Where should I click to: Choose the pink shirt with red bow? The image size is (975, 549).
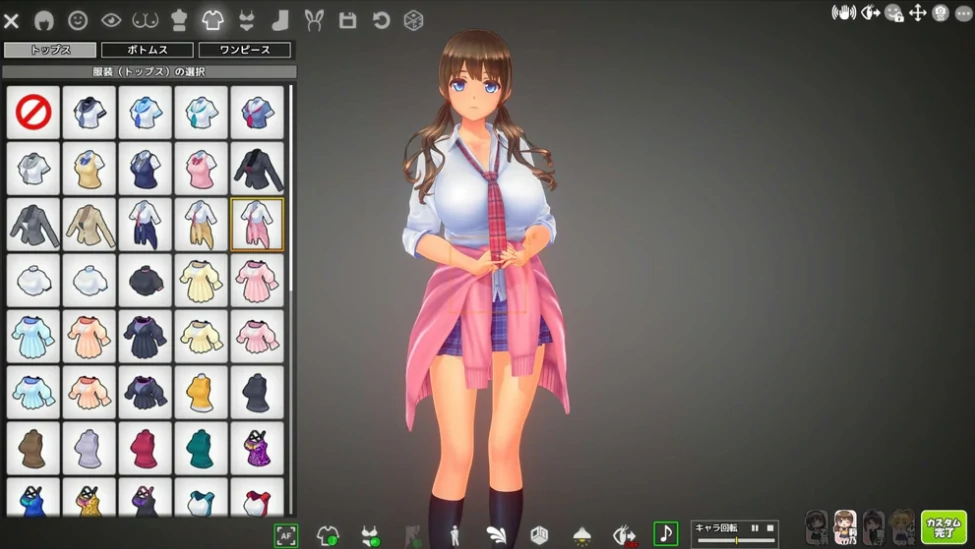201,168
